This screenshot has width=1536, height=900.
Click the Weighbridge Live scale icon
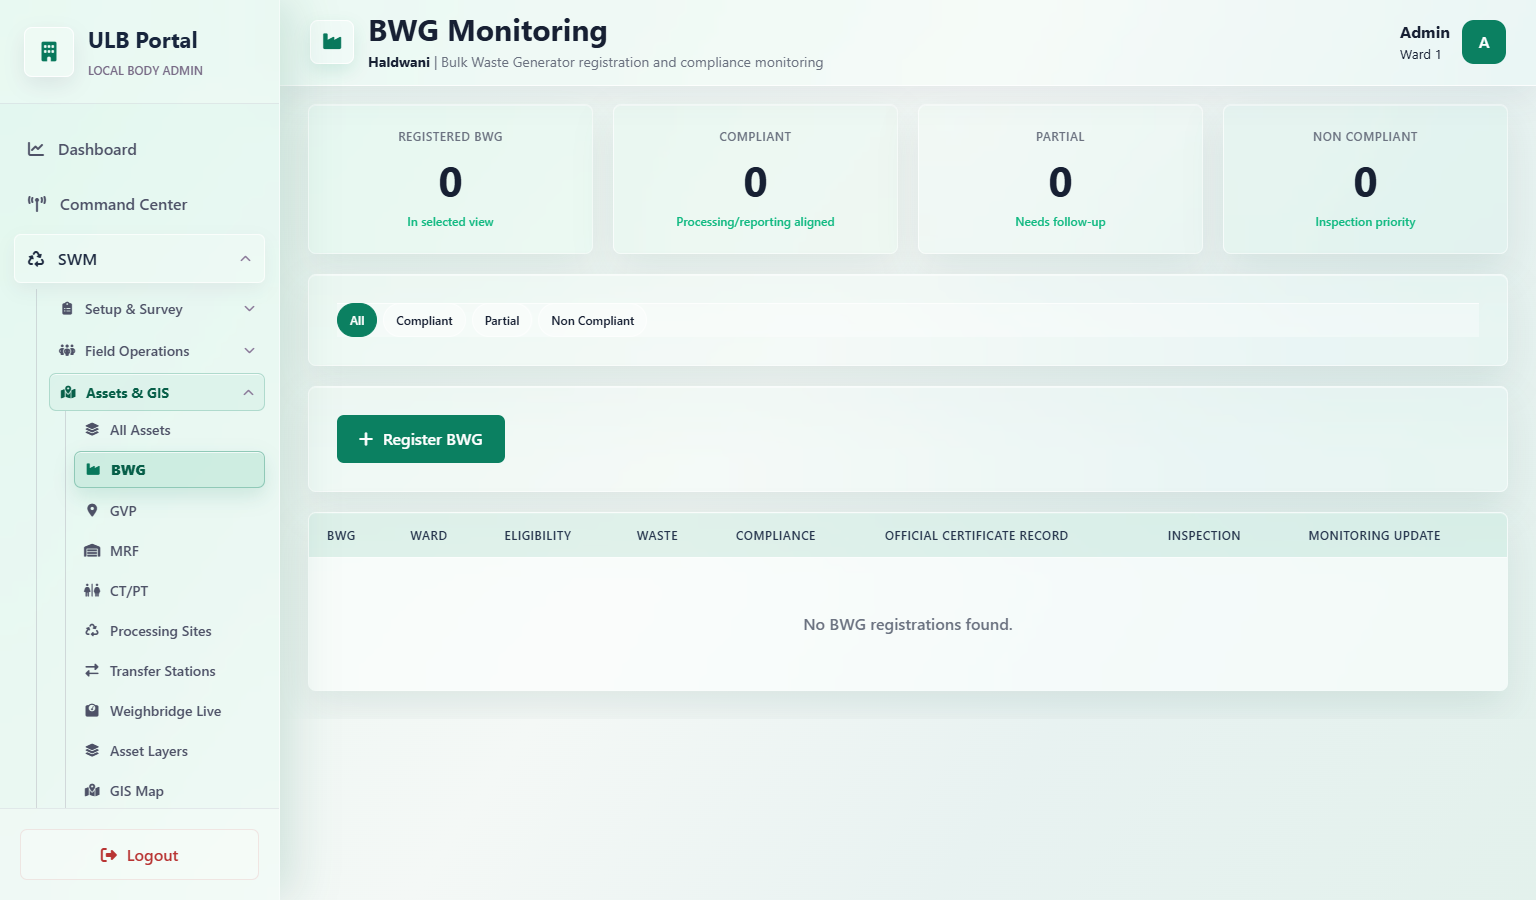click(92, 711)
